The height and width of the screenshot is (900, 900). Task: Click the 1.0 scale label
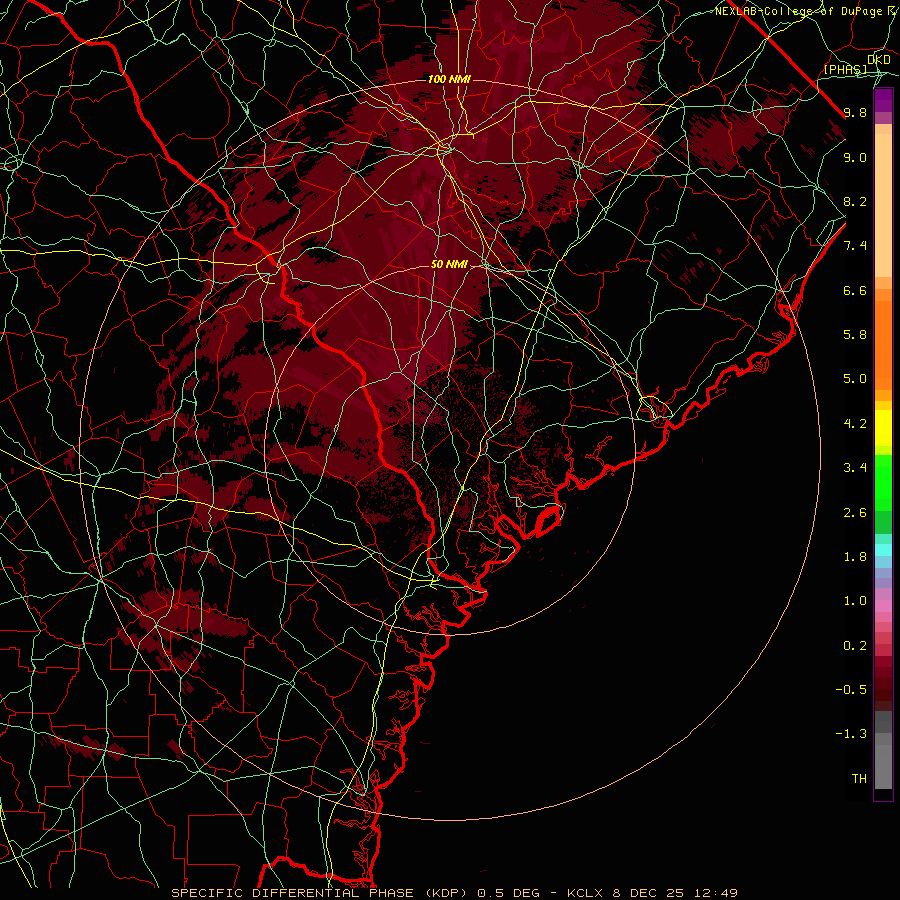coord(855,601)
